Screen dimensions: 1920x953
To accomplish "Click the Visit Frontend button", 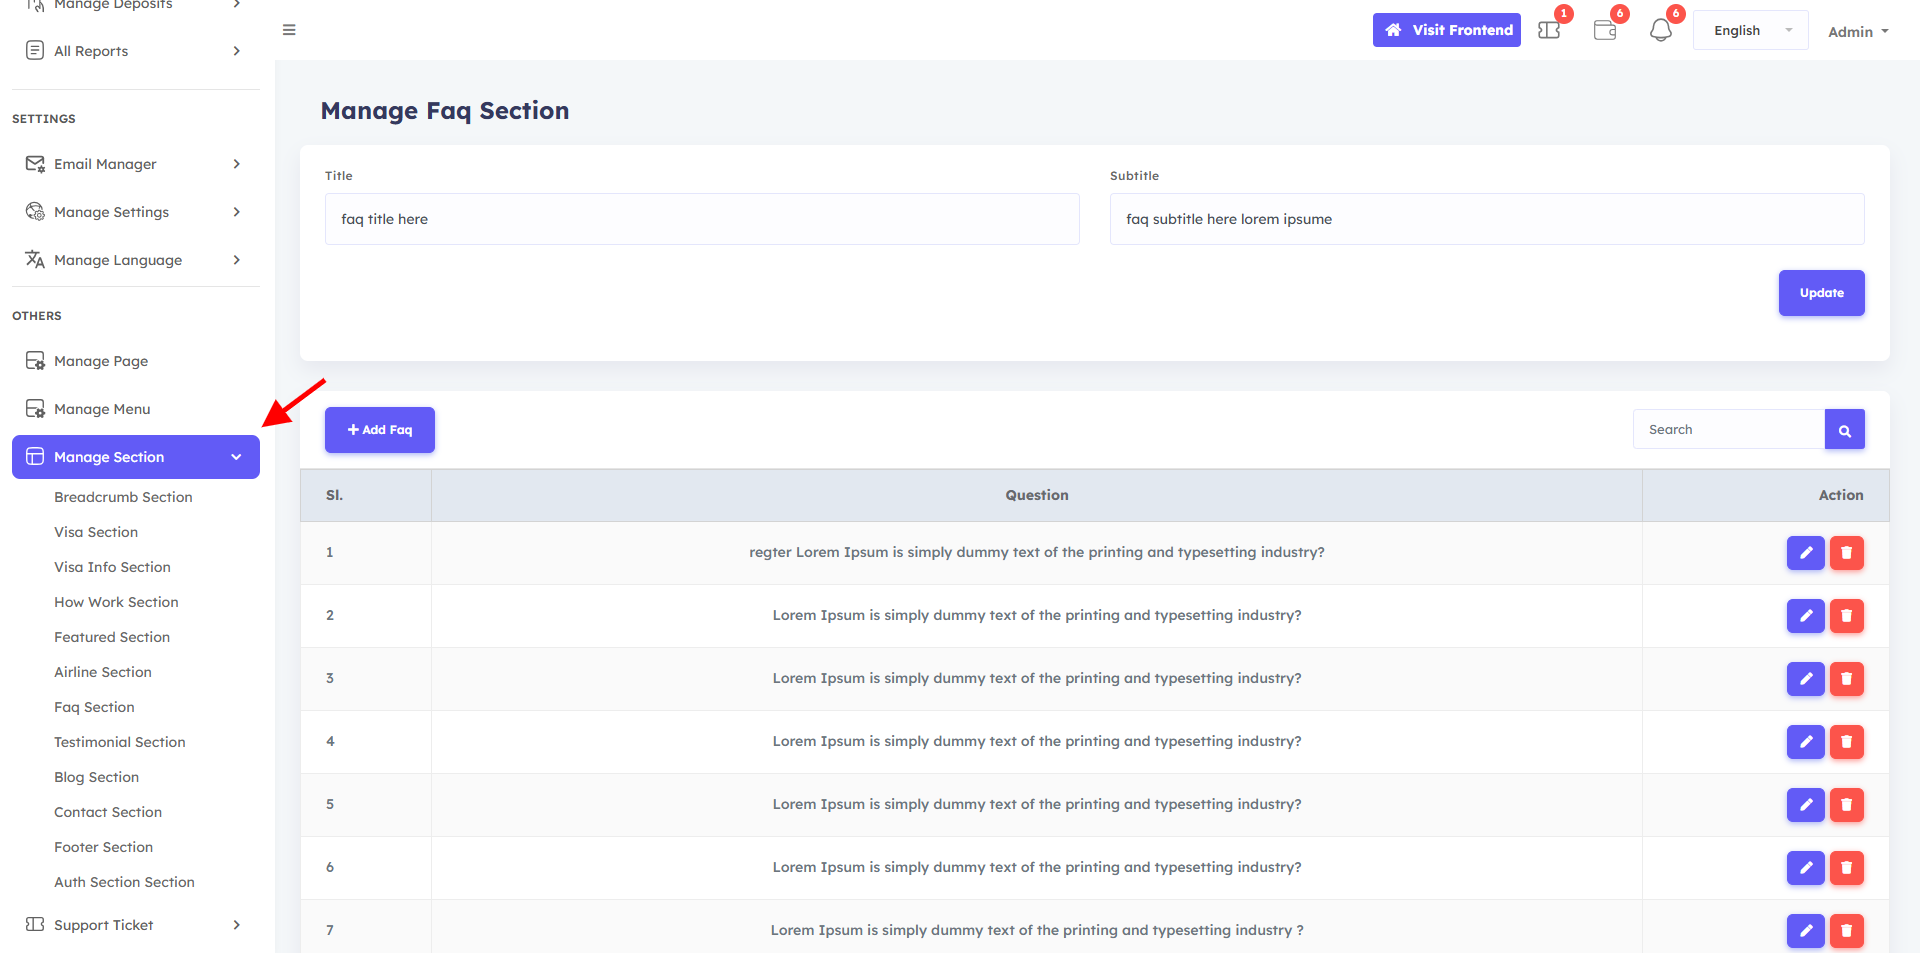I will (x=1447, y=30).
